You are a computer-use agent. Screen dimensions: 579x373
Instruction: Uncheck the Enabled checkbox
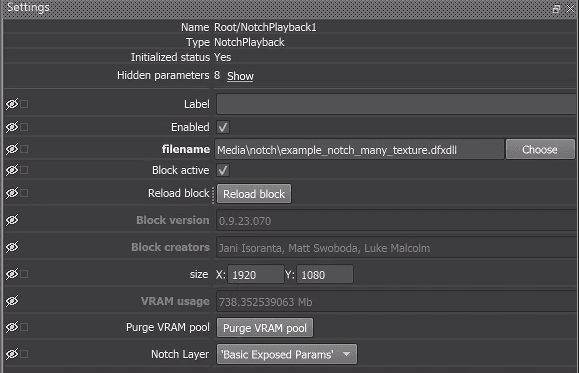[223, 127]
